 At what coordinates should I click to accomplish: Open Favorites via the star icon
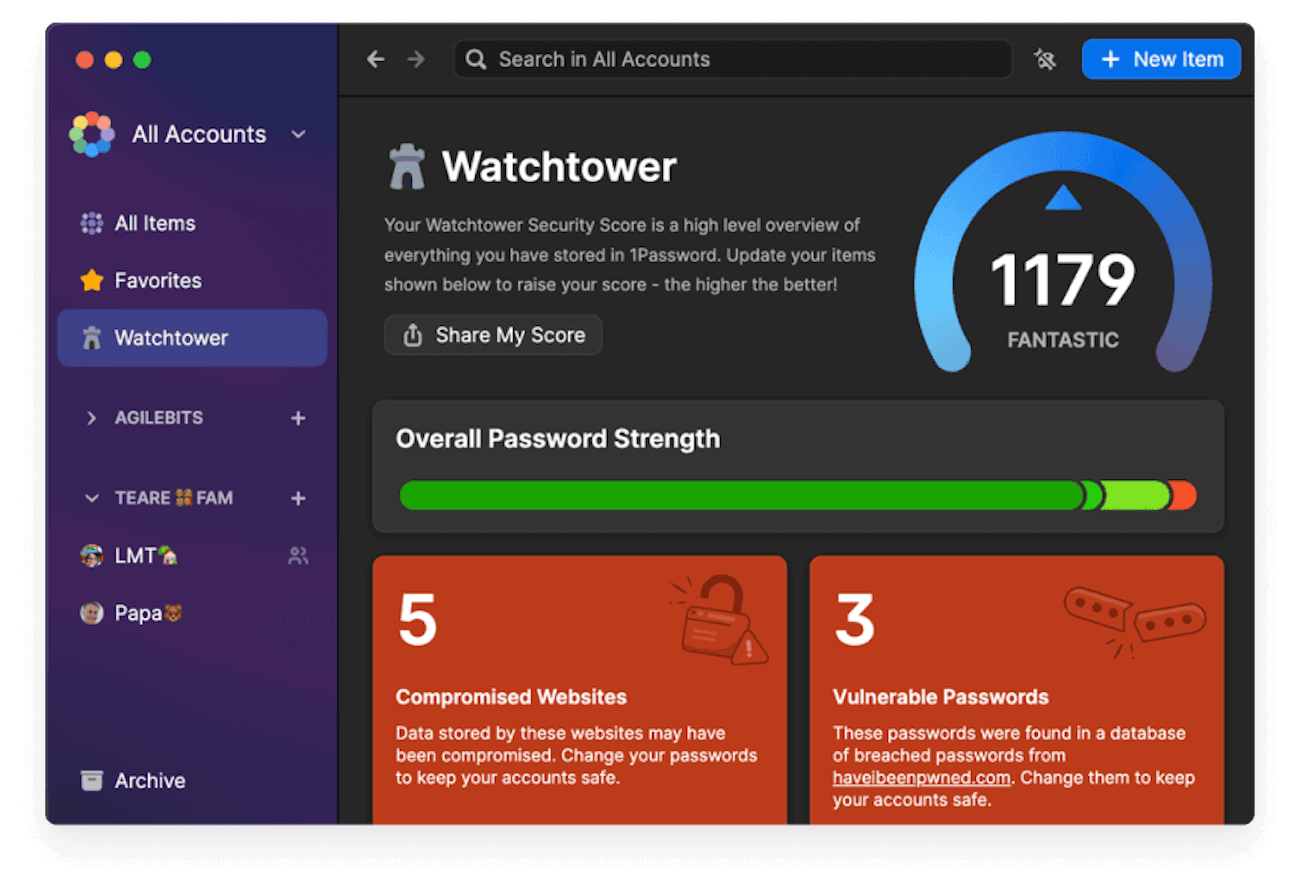pos(92,280)
